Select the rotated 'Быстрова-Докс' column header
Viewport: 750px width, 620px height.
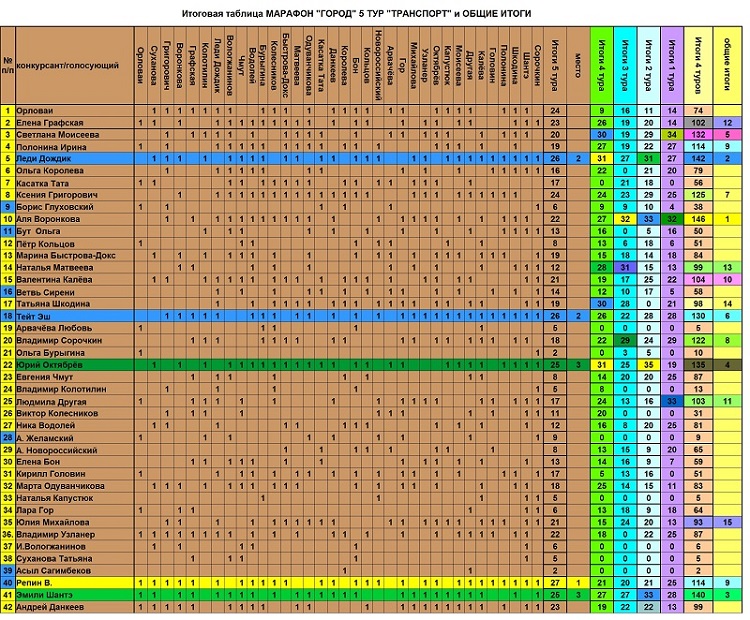pos(286,66)
